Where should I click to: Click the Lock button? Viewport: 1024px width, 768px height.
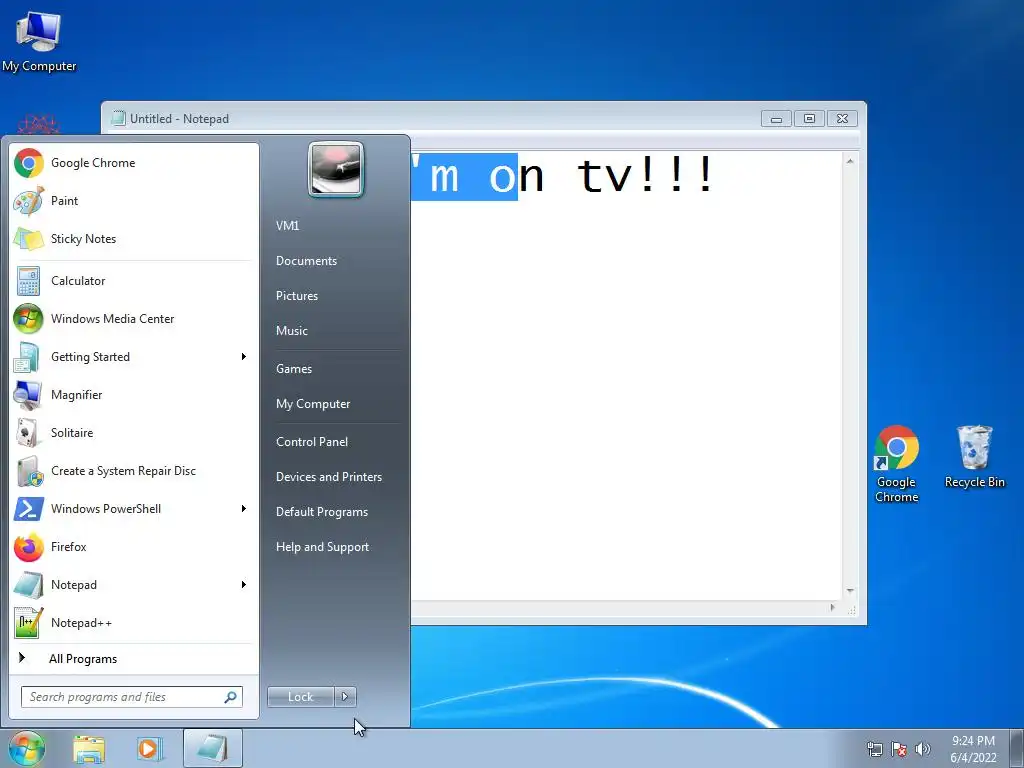coord(300,697)
